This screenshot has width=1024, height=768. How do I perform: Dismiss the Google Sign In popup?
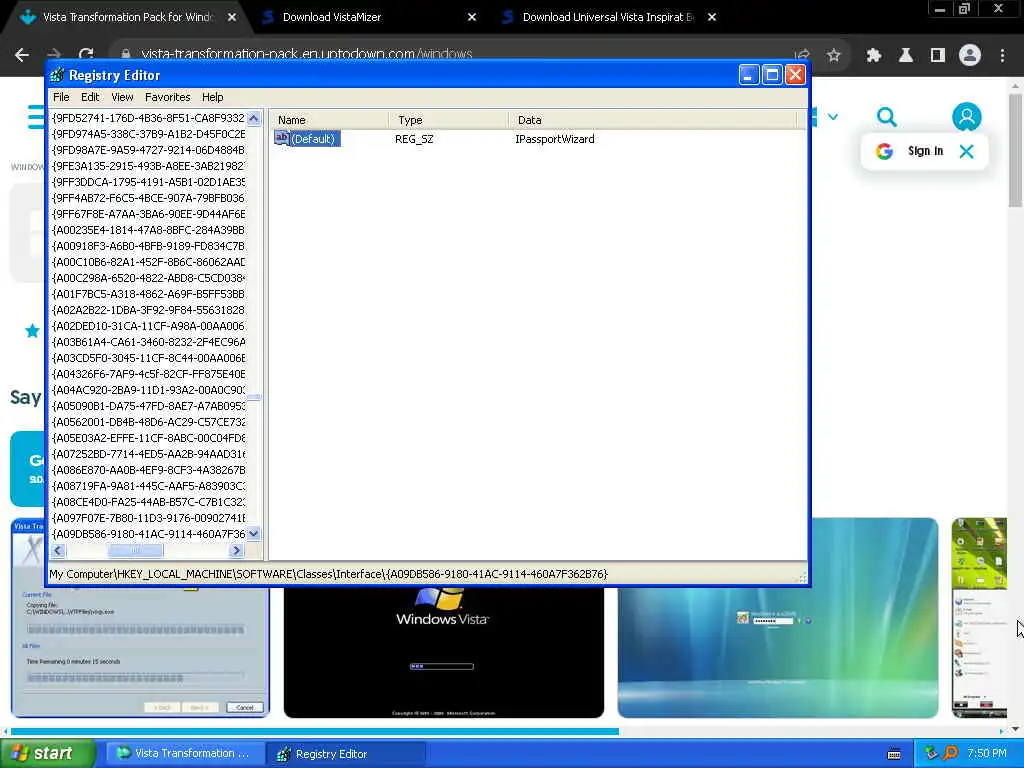pos(967,151)
